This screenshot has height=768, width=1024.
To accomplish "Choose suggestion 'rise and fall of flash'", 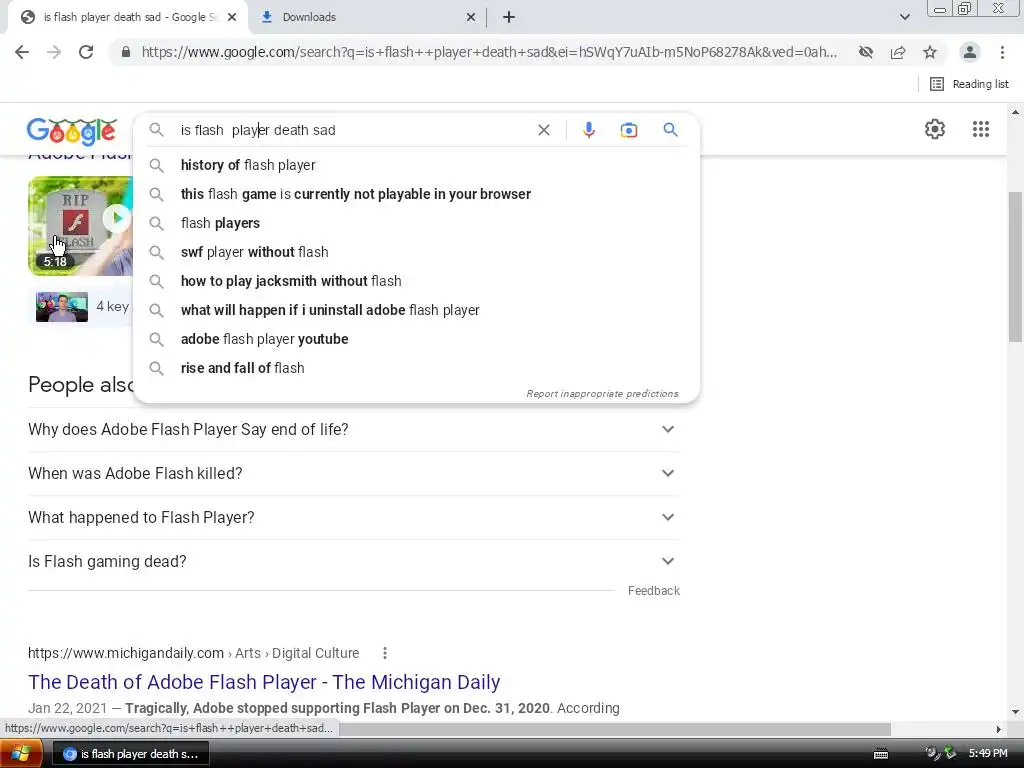I will 416,368.
